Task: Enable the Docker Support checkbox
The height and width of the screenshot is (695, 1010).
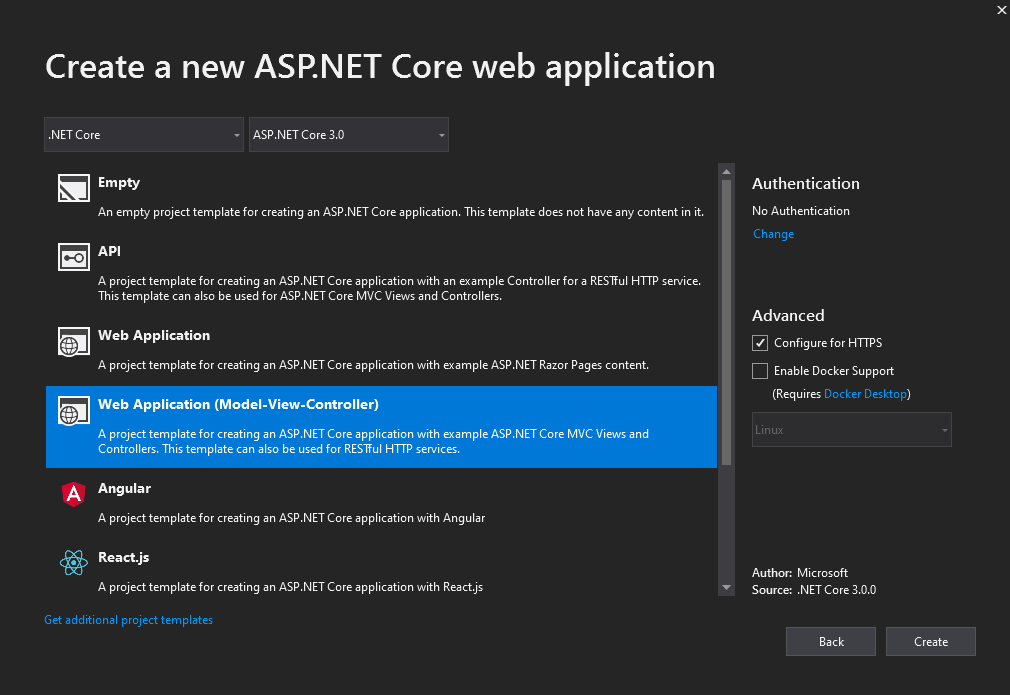Action: tap(760, 371)
